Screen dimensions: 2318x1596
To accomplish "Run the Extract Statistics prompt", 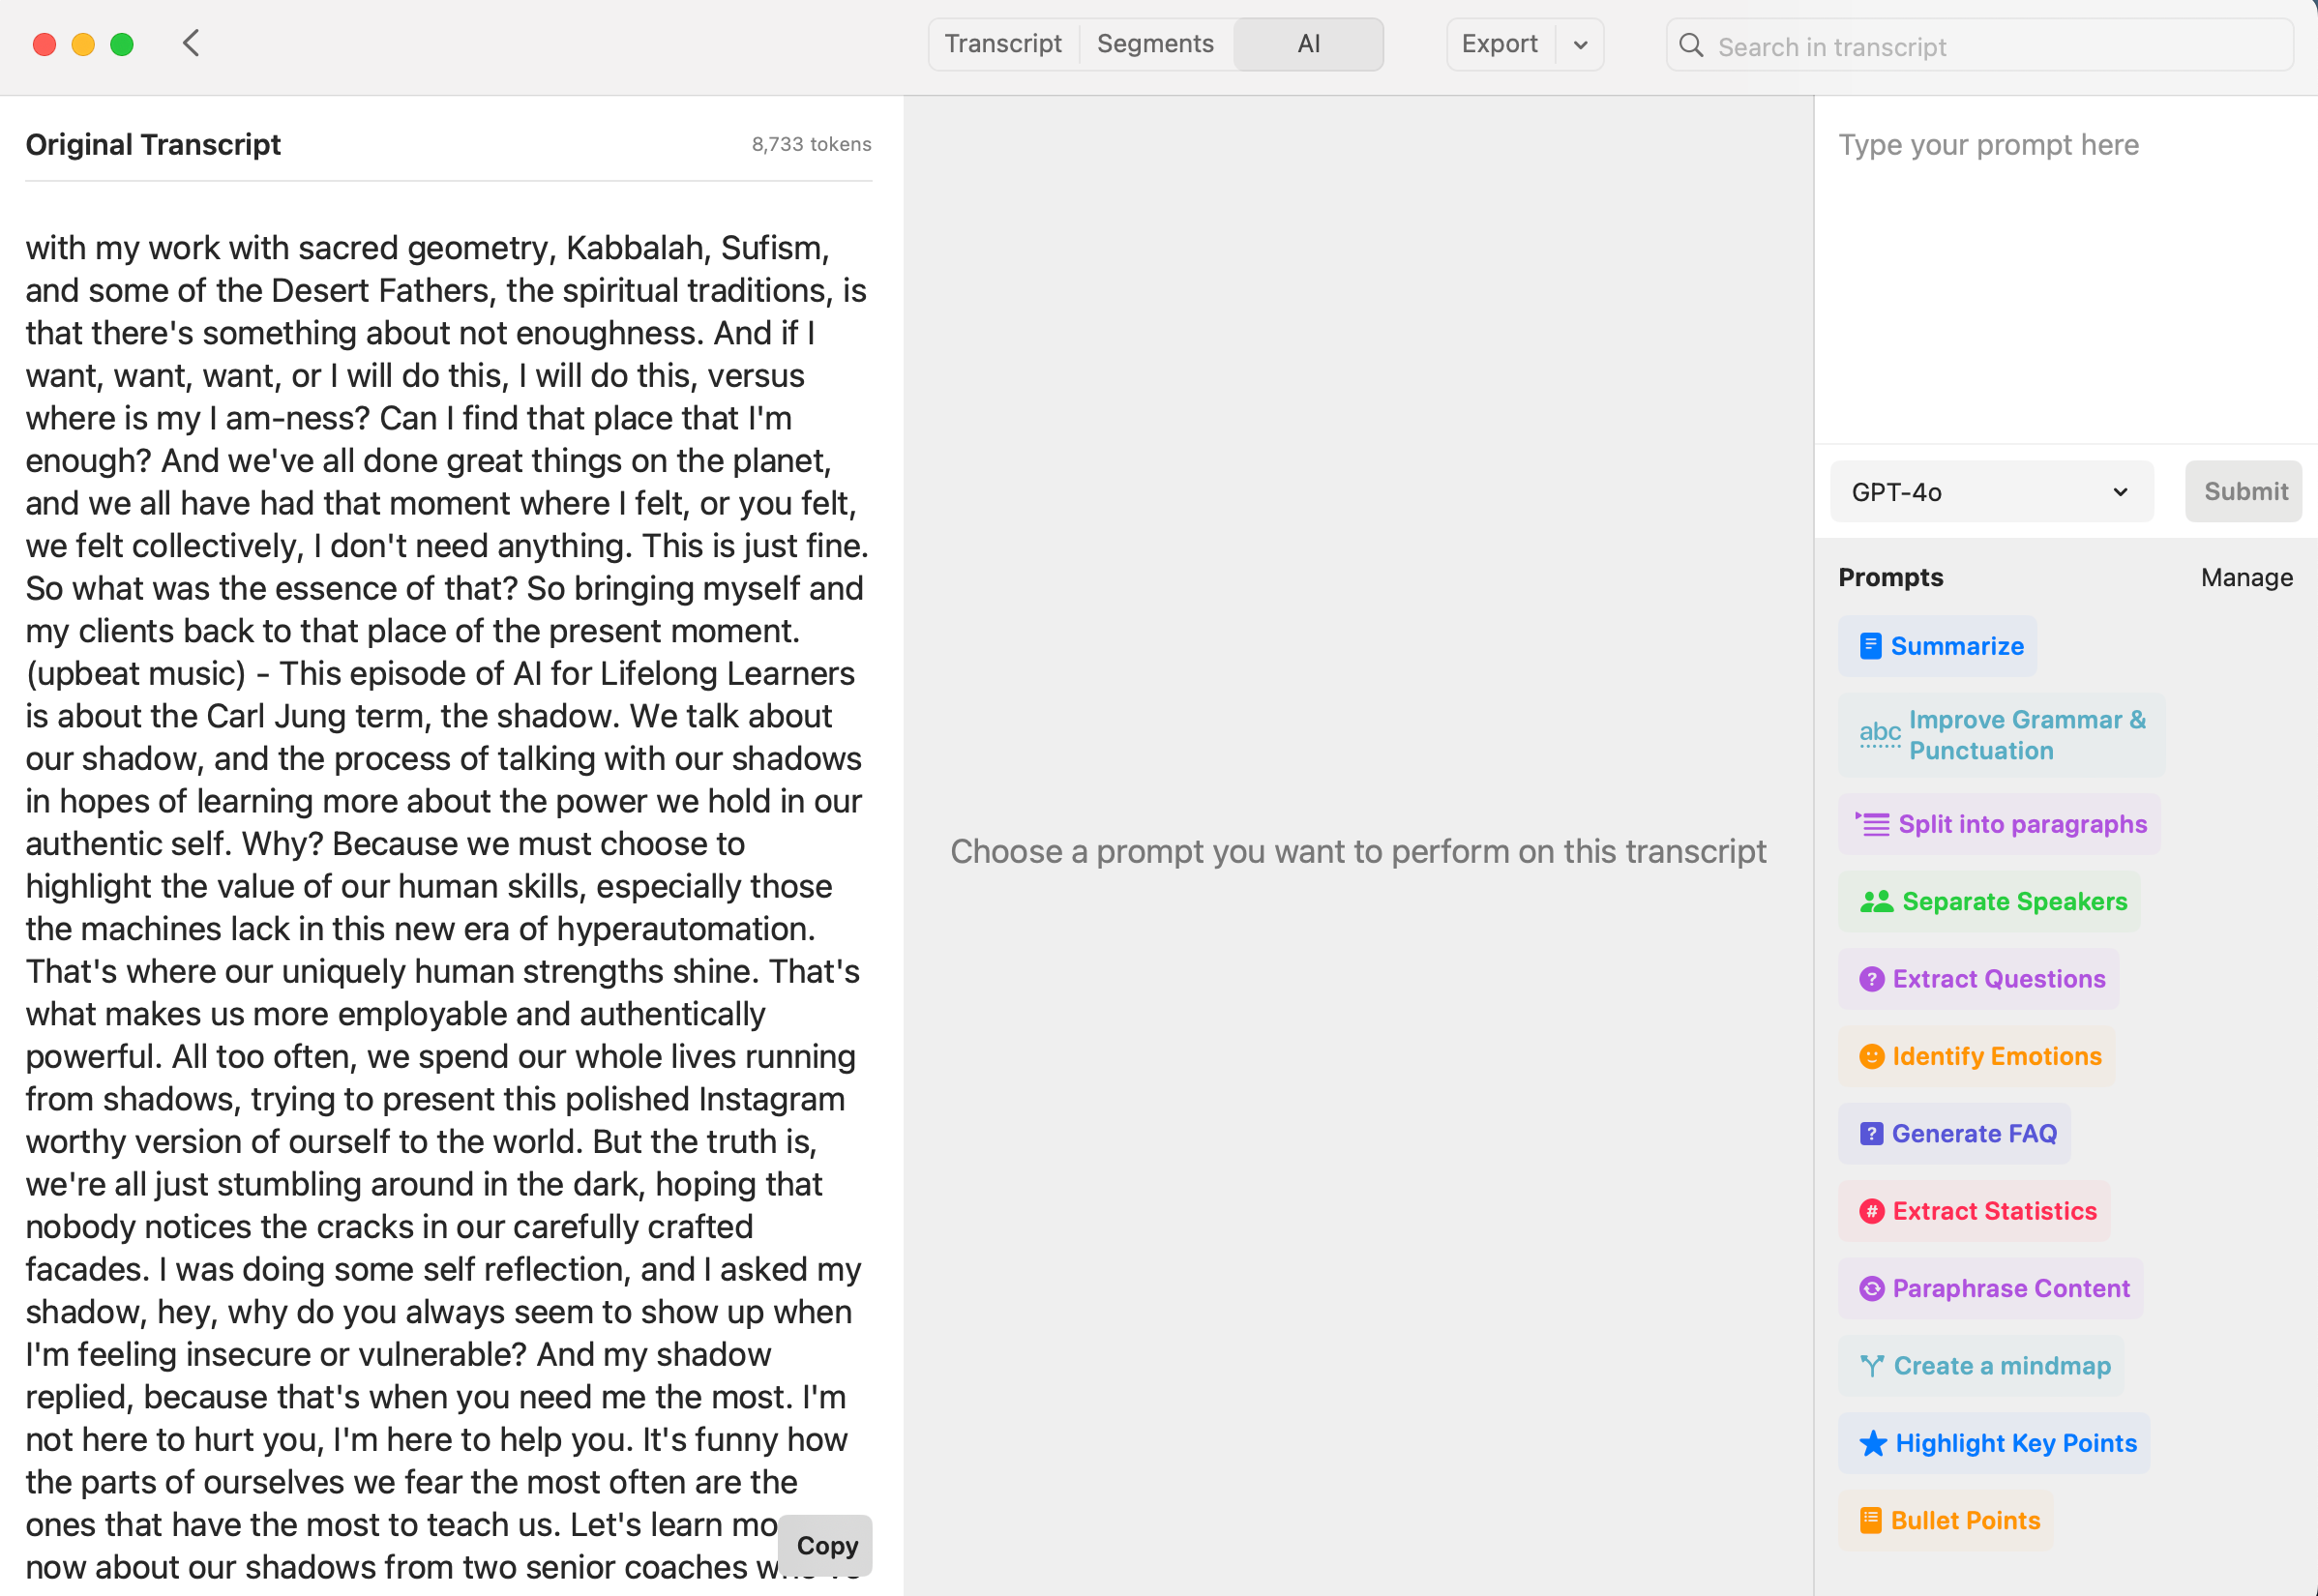I will click(x=1974, y=1211).
